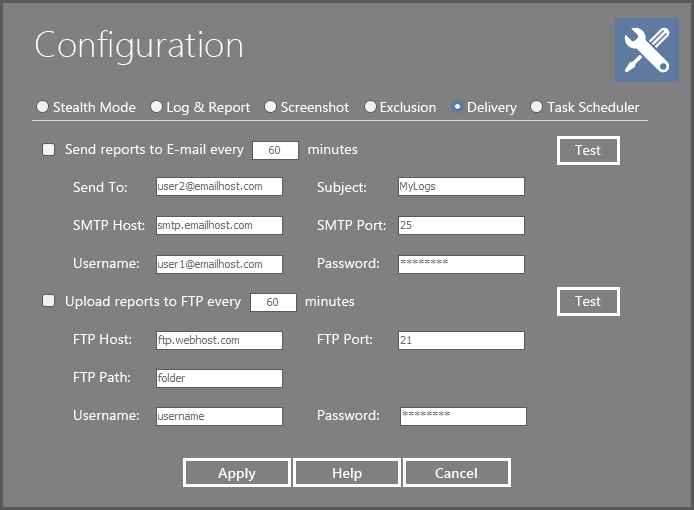The height and width of the screenshot is (510, 694).
Task: Switch to the Log & Report section
Action: coord(157,107)
